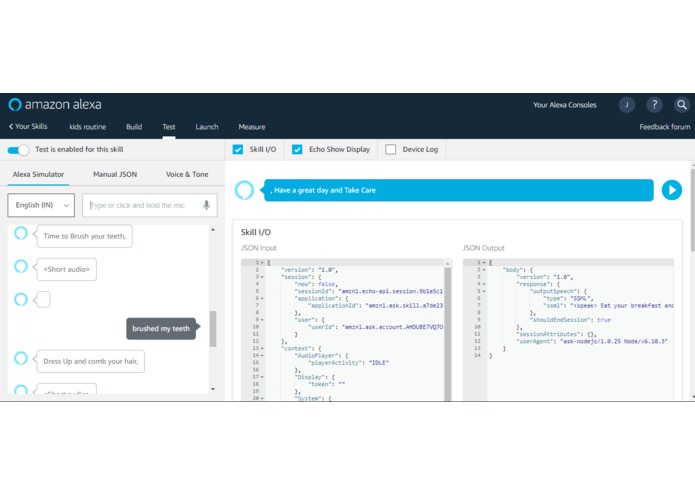Switch to the Build tab

pyautogui.click(x=134, y=127)
